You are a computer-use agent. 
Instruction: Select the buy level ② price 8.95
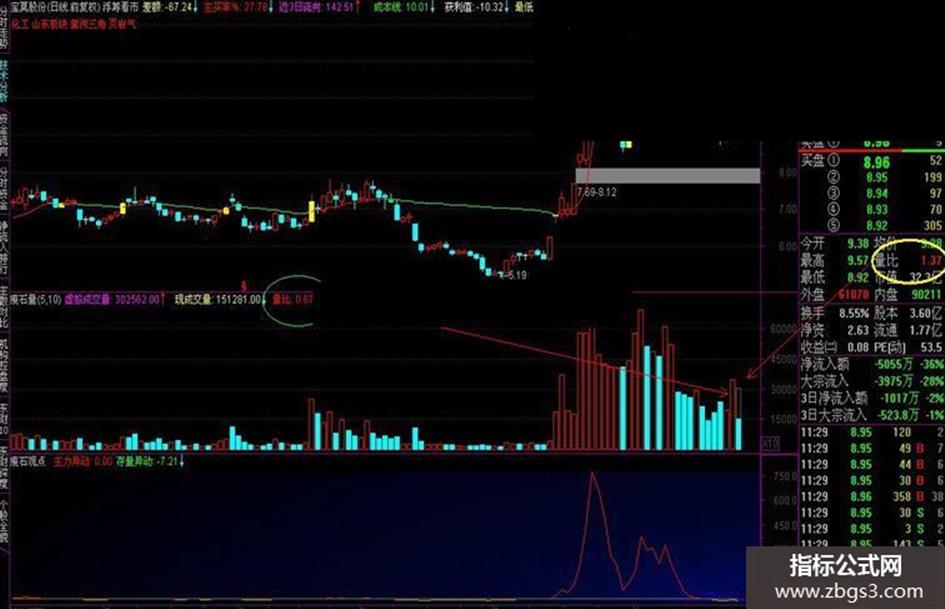pos(877,177)
